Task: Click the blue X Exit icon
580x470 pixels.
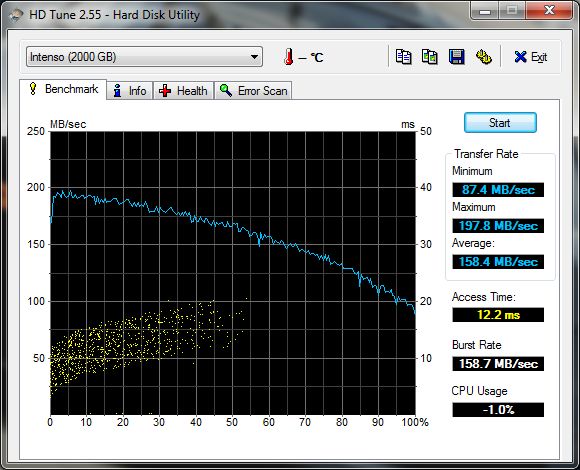Action: [x=520, y=57]
